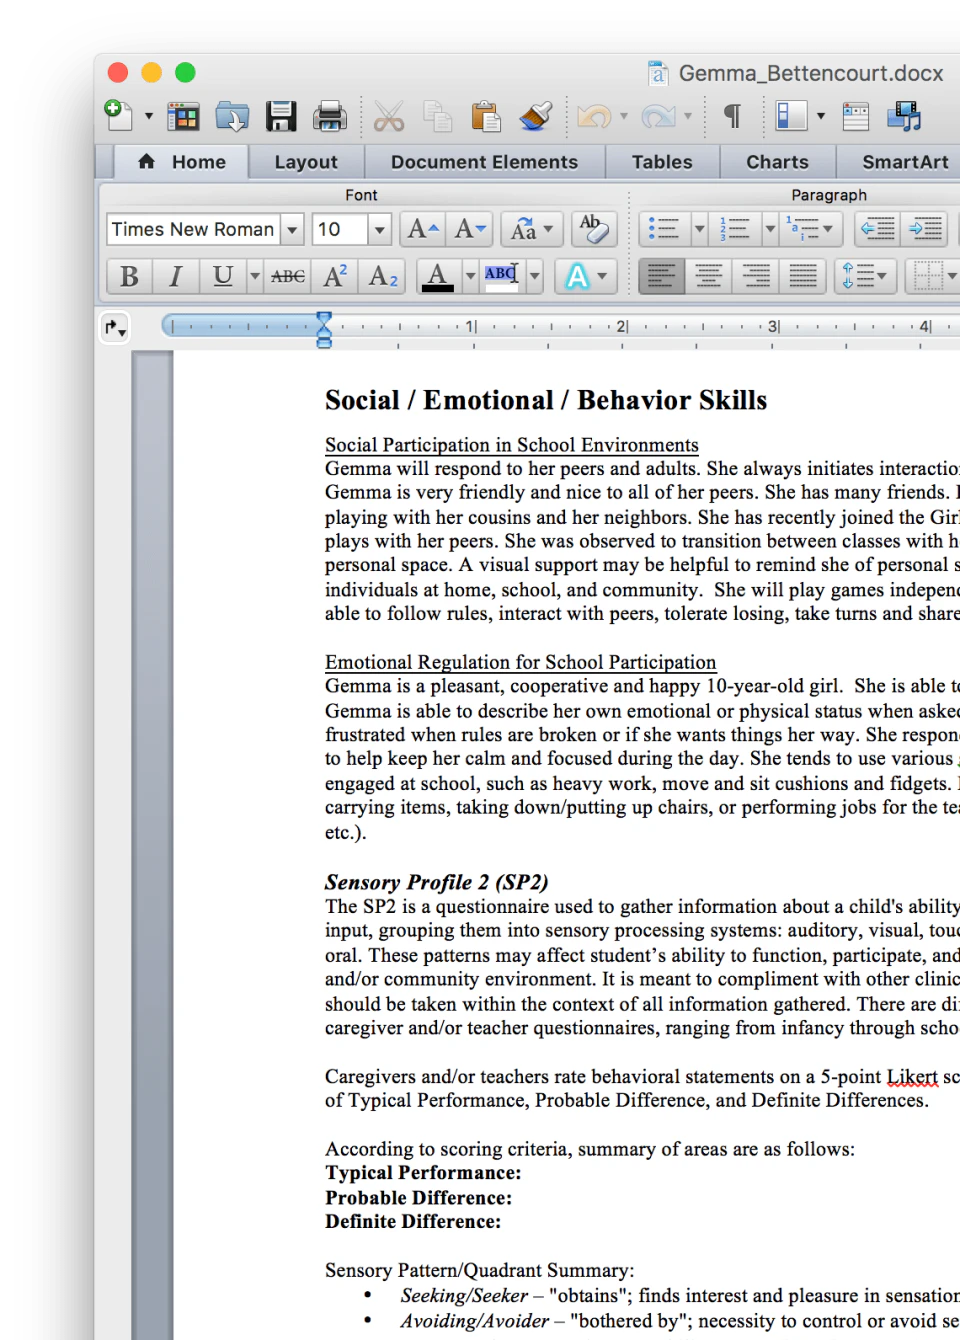960x1340 pixels.
Task: Click the Clear Formatting eraser icon
Action: (593, 229)
